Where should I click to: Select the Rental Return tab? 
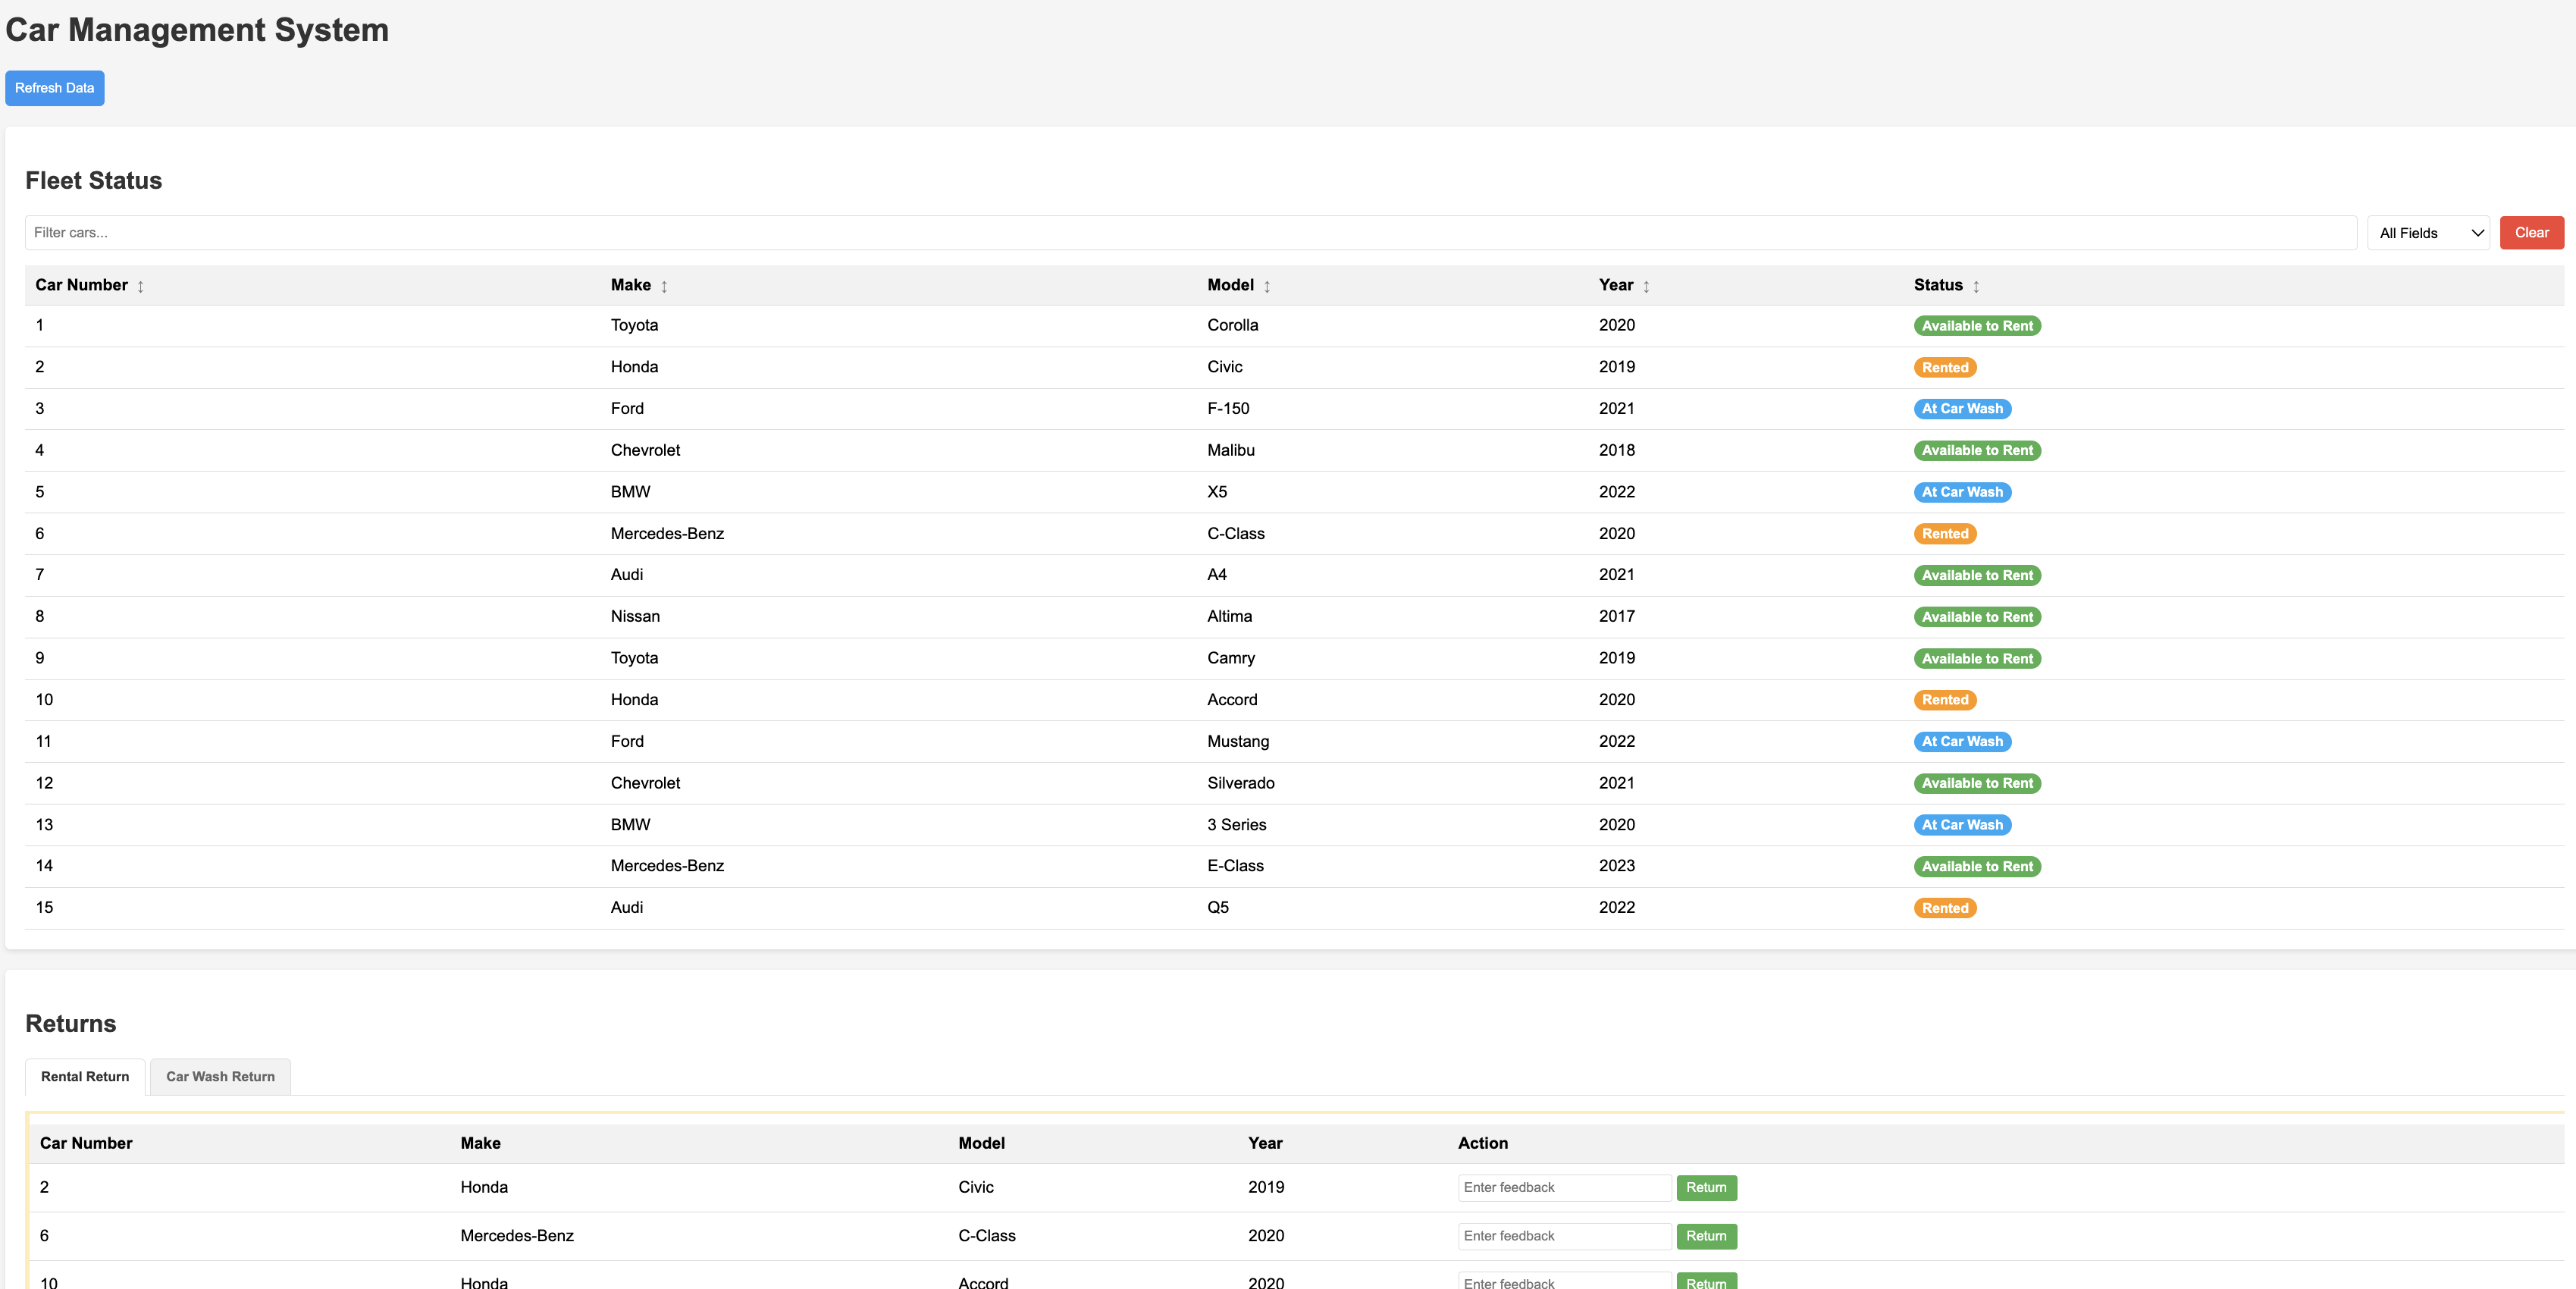85,1077
